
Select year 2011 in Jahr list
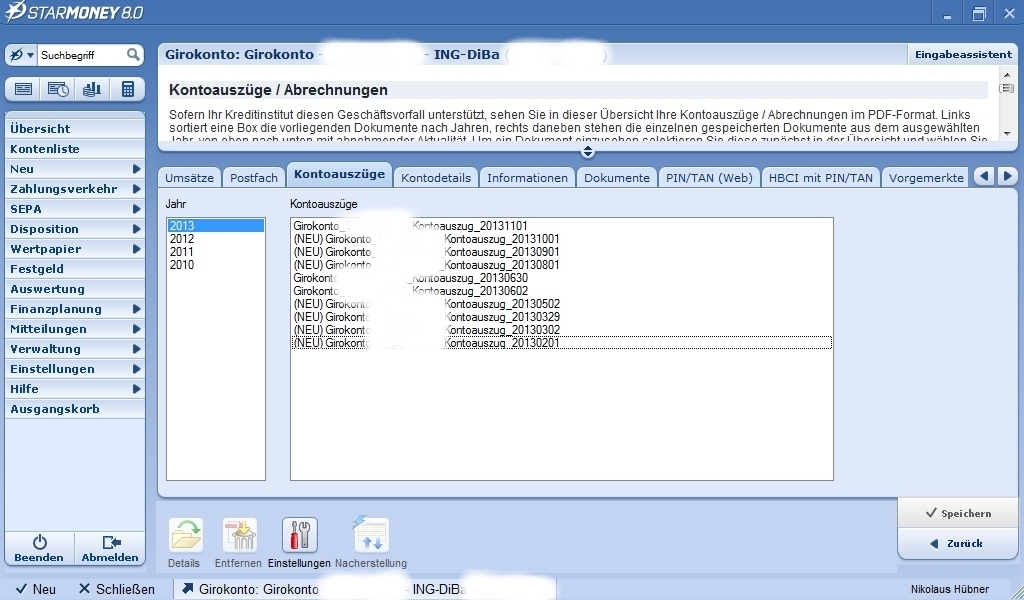[x=216, y=252]
